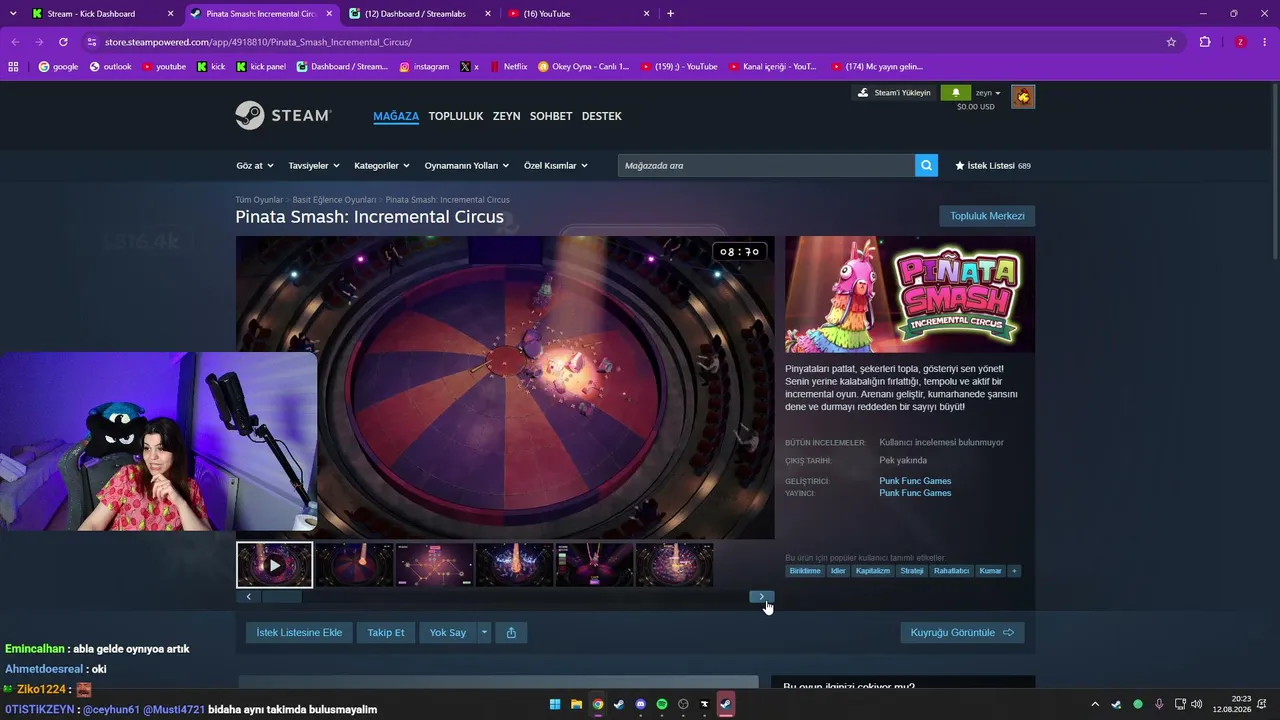Click the Yok Say button
The width and height of the screenshot is (1280, 720).
[448, 632]
